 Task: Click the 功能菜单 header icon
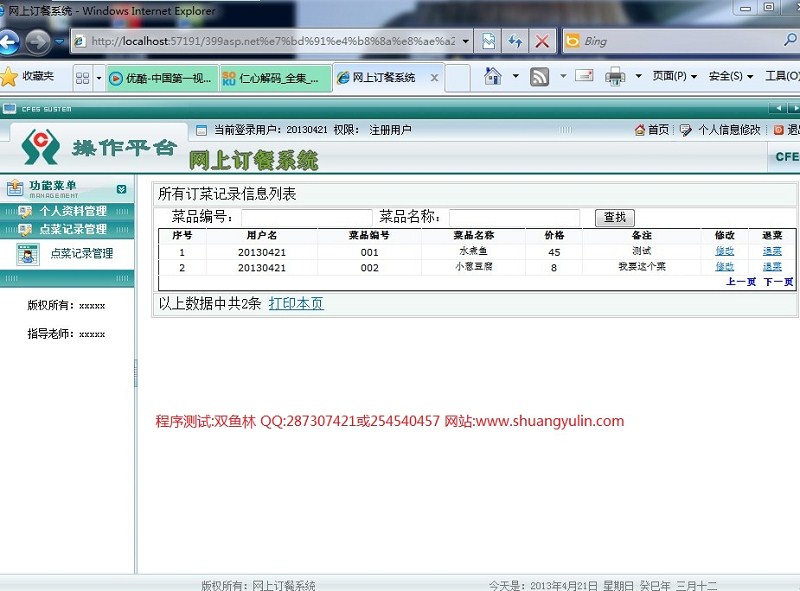click(x=15, y=188)
